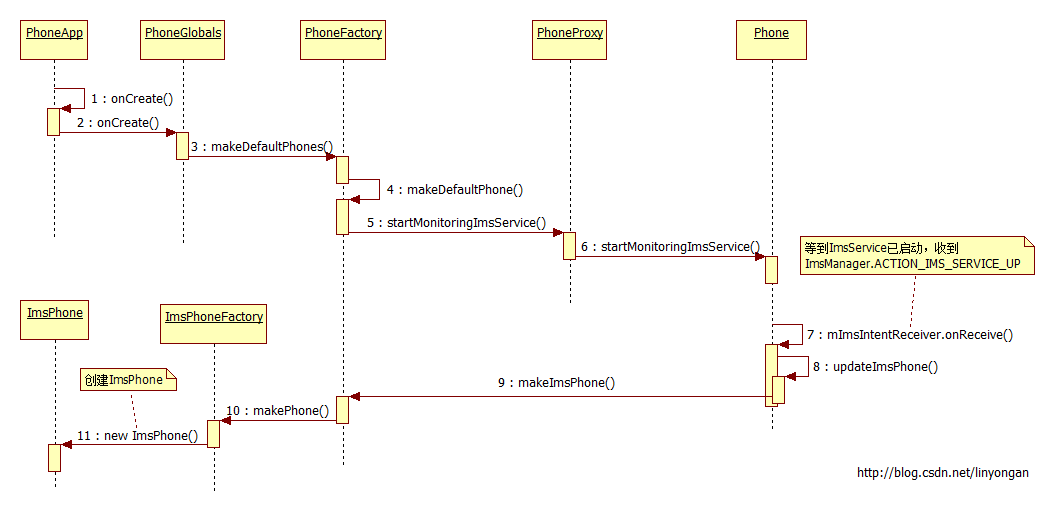The image size is (1055, 512).
Task: Click message label '2 : onCreate()'
Action: click(x=118, y=123)
